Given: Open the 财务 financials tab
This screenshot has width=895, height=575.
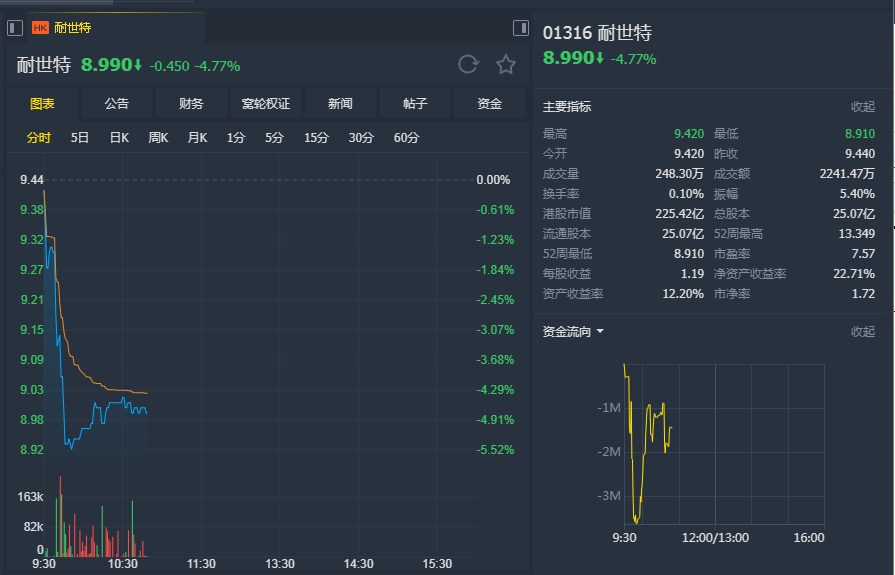Looking at the screenshot, I should coord(191,104).
